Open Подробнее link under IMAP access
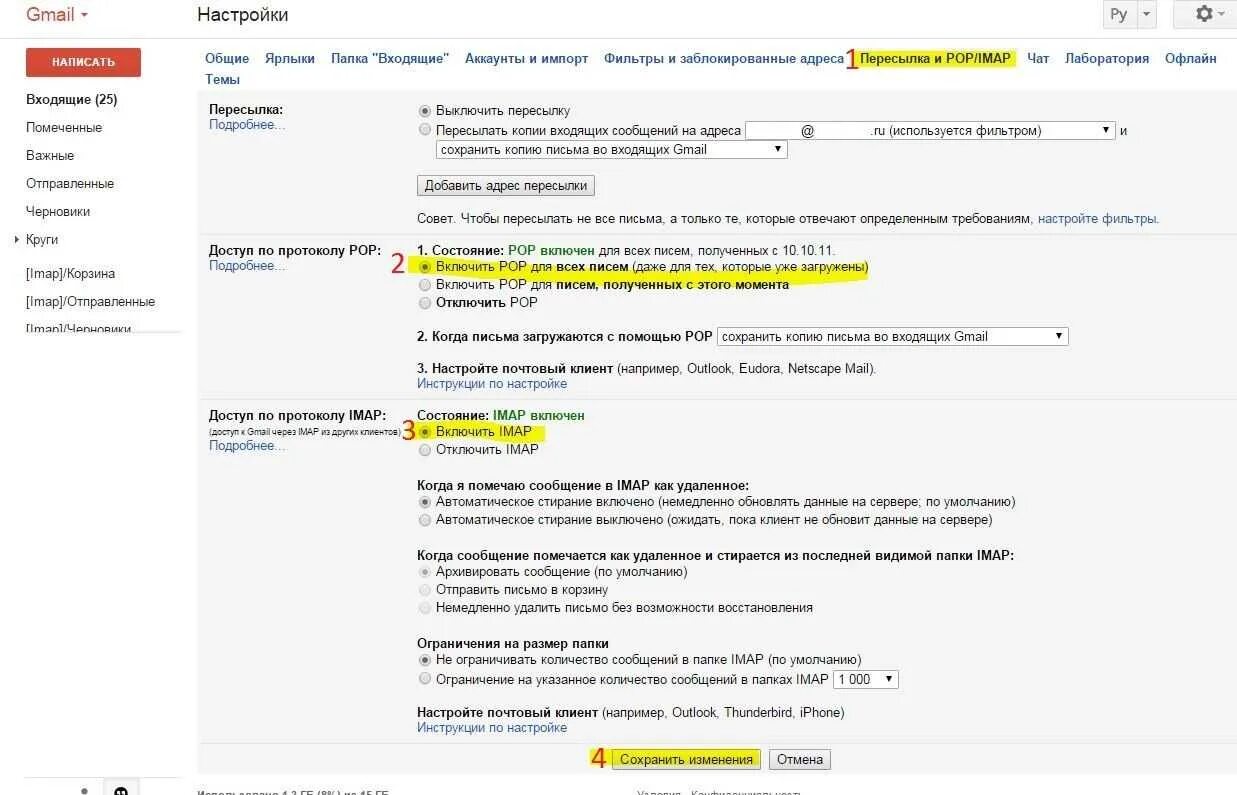 pyautogui.click(x=247, y=446)
